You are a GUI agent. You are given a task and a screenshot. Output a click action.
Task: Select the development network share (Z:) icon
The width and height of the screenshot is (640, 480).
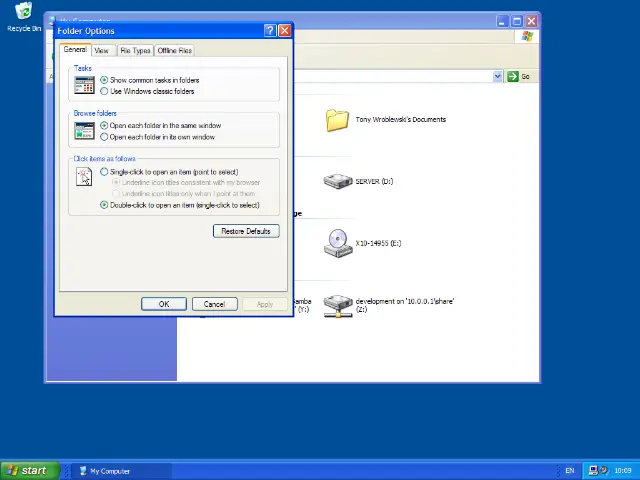coord(338,305)
